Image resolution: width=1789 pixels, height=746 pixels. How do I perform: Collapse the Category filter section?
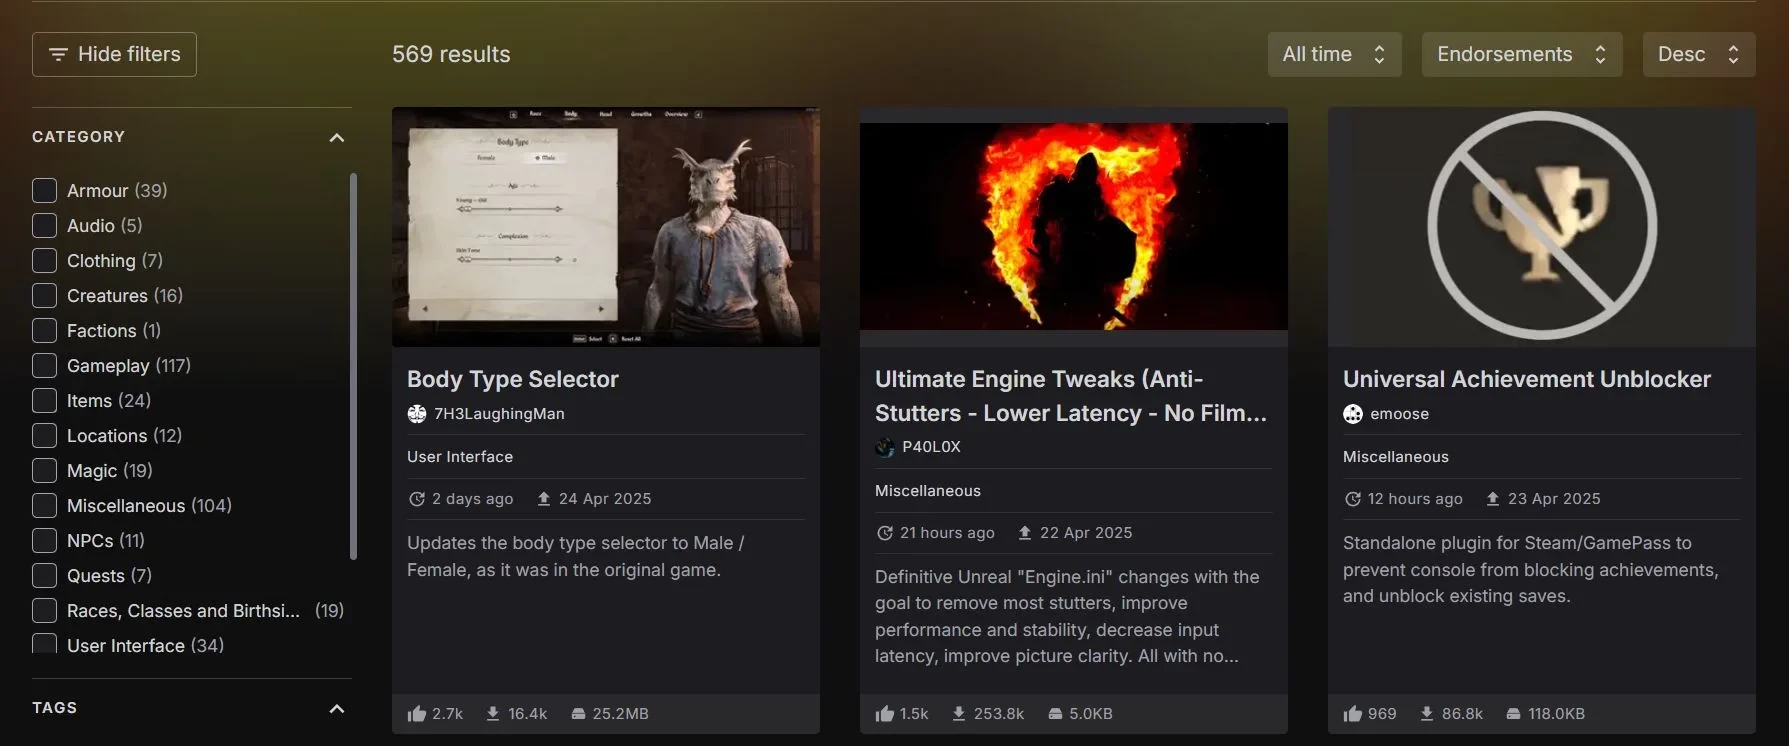click(337, 138)
